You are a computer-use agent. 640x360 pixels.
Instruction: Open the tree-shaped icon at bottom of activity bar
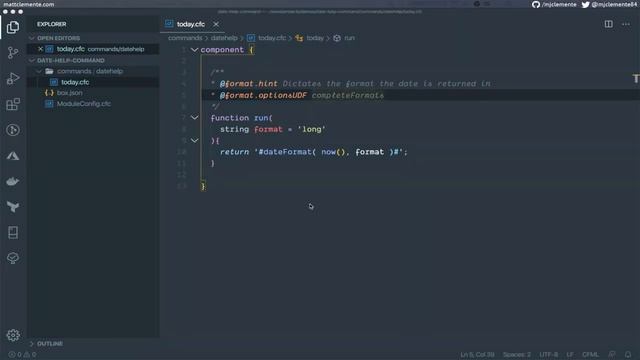[13, 258]
